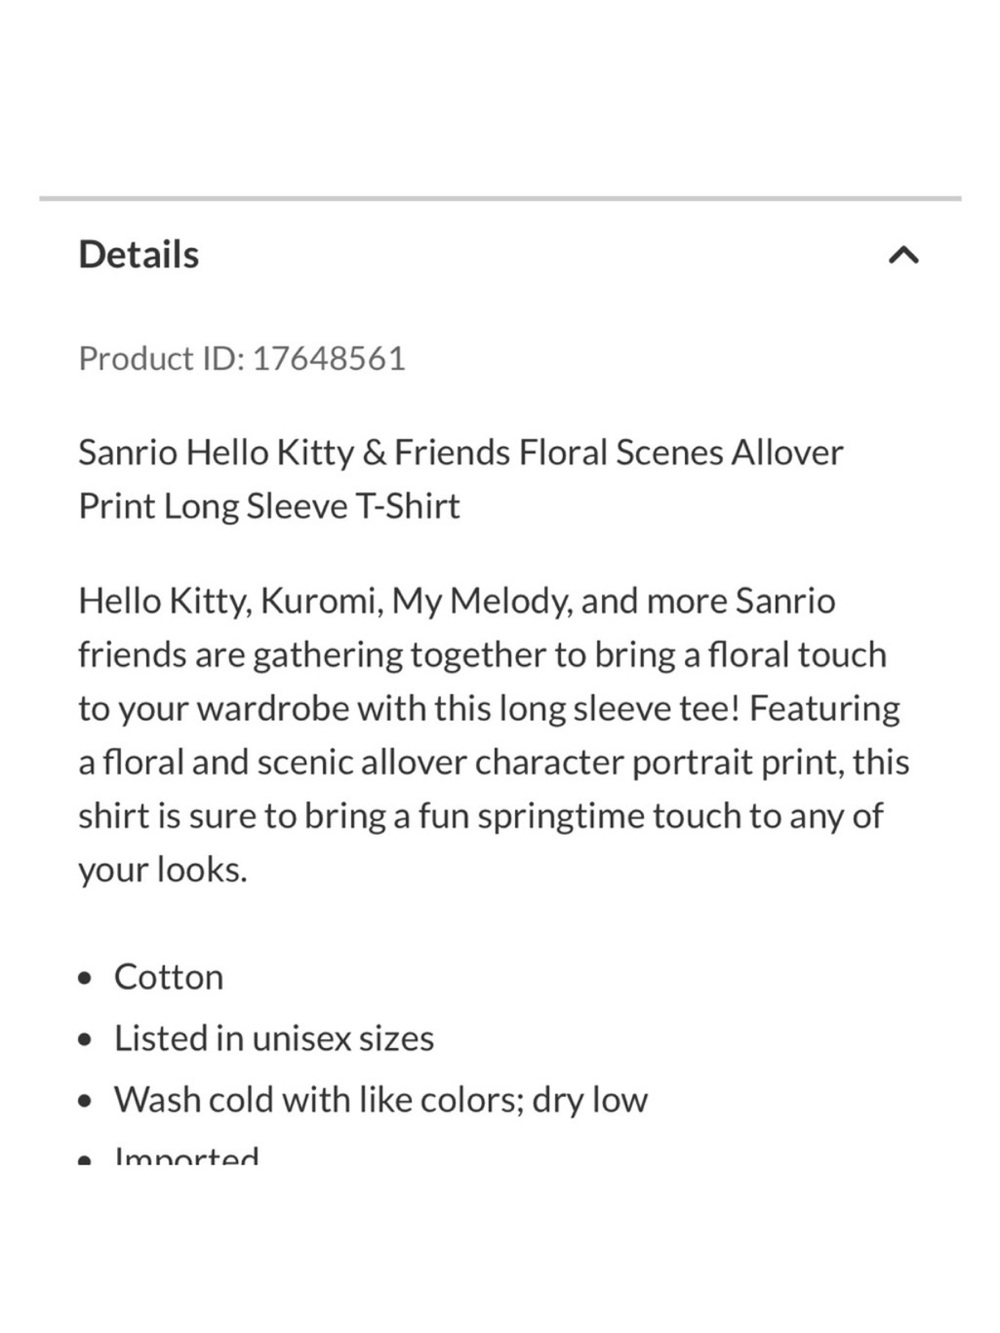Click "Wash cold with like colors; dry low"
Viewport: 1000px width, 1333px height.
tap(381, 1100)
